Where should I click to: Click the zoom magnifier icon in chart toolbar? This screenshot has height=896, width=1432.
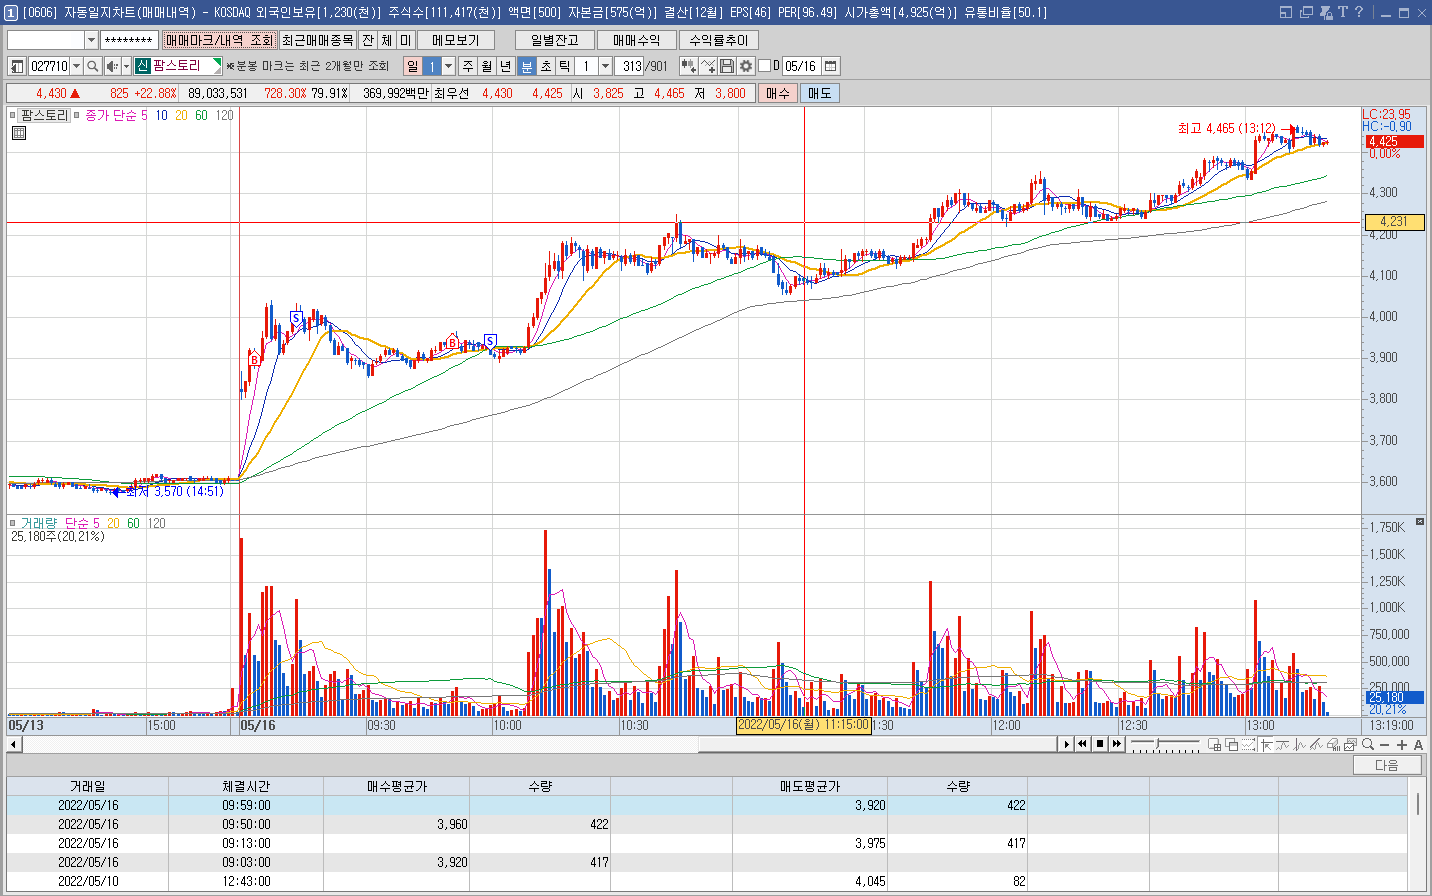[1368, 744]
